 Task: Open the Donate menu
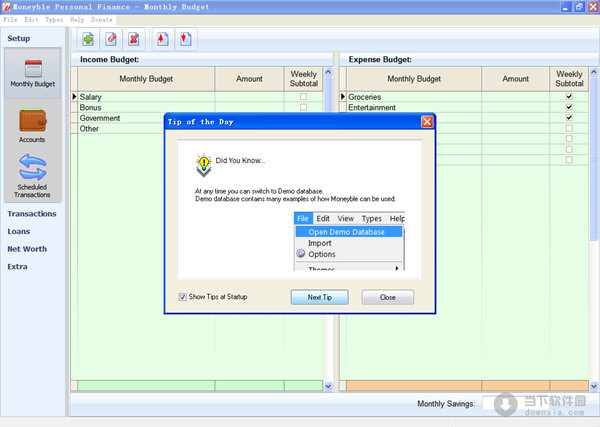coord(102,20)
